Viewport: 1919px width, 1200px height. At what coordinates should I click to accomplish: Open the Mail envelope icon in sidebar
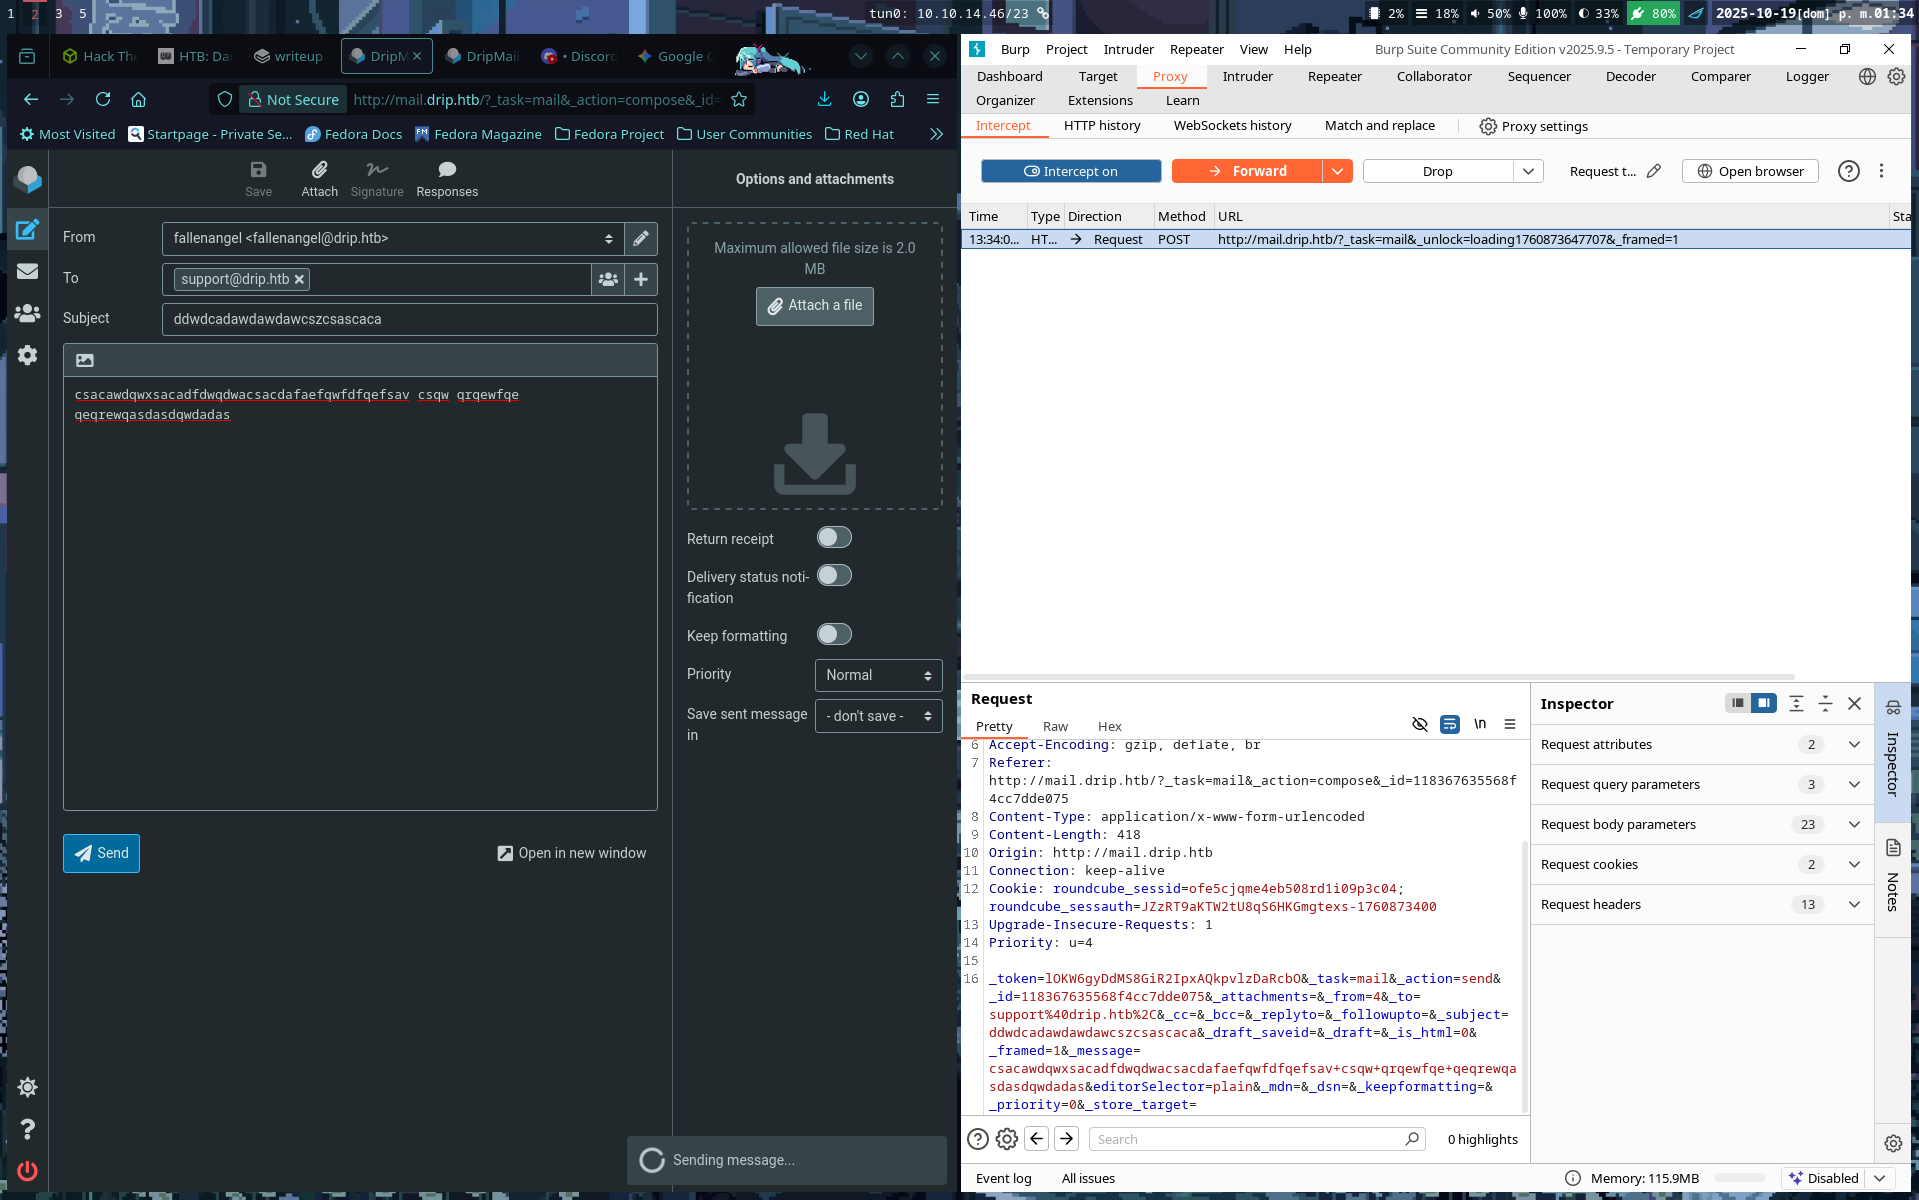pos(27,271)
